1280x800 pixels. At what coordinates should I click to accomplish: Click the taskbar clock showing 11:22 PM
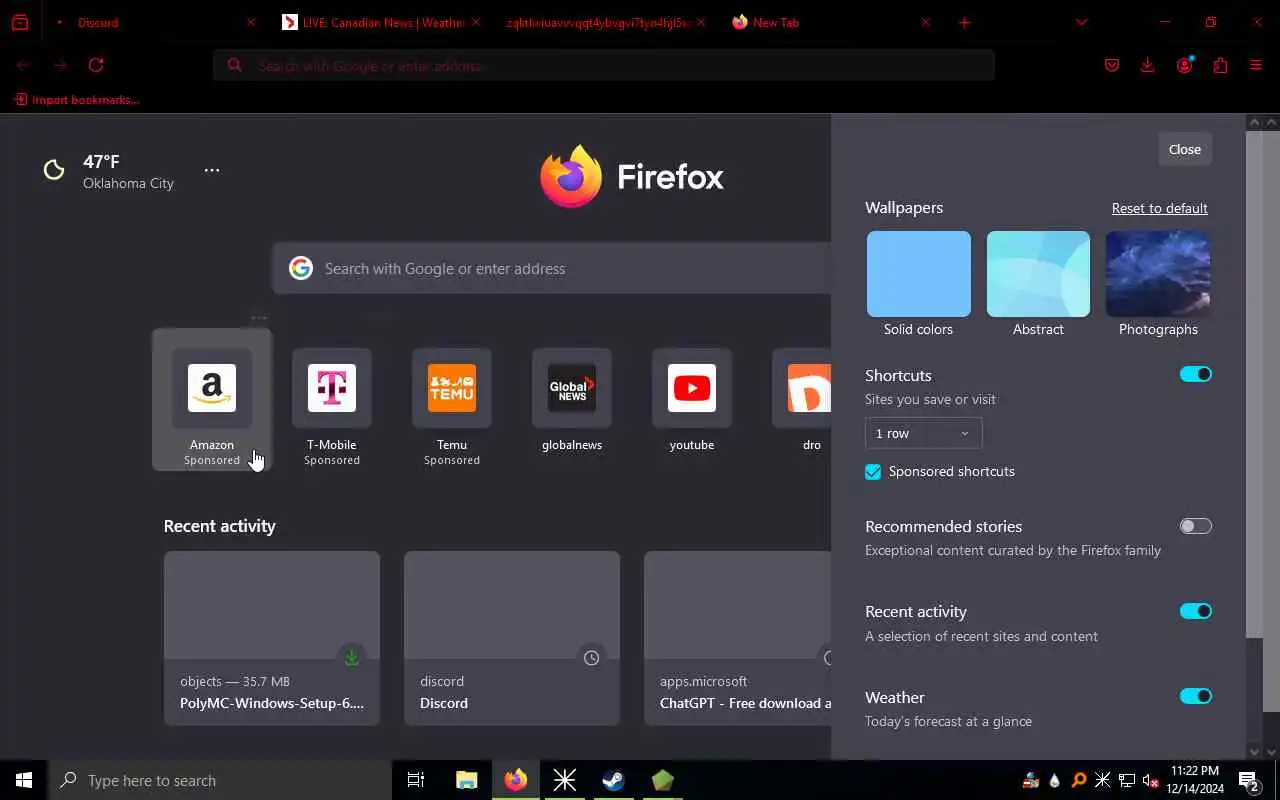[x=1195, y=780]
